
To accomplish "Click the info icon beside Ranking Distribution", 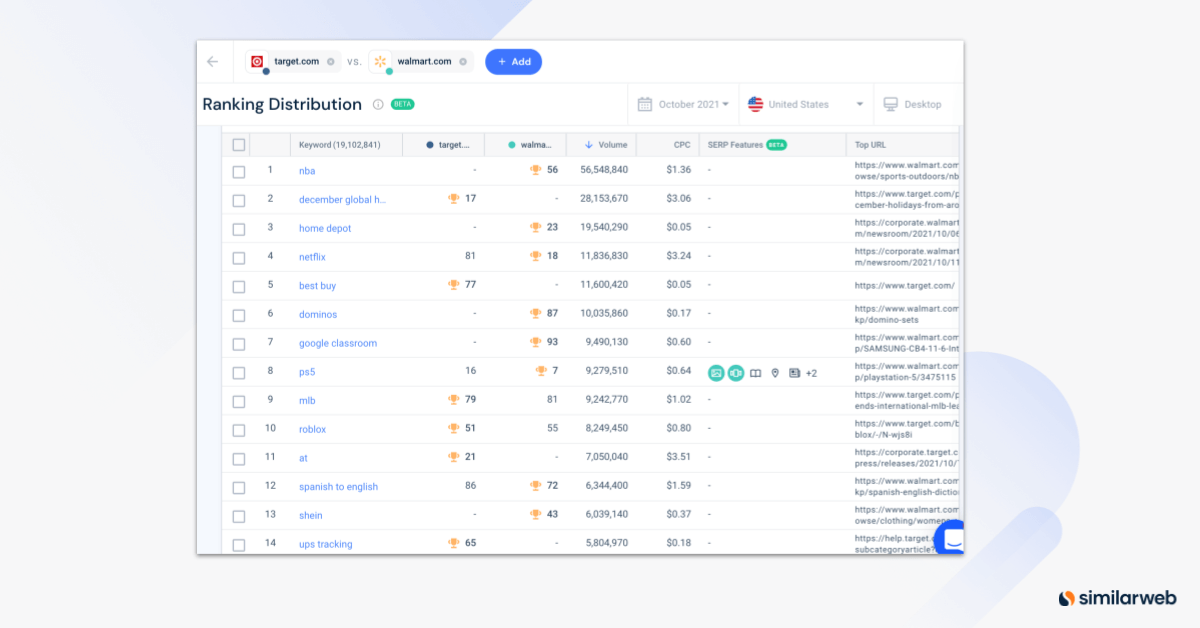I will point(378,104).
